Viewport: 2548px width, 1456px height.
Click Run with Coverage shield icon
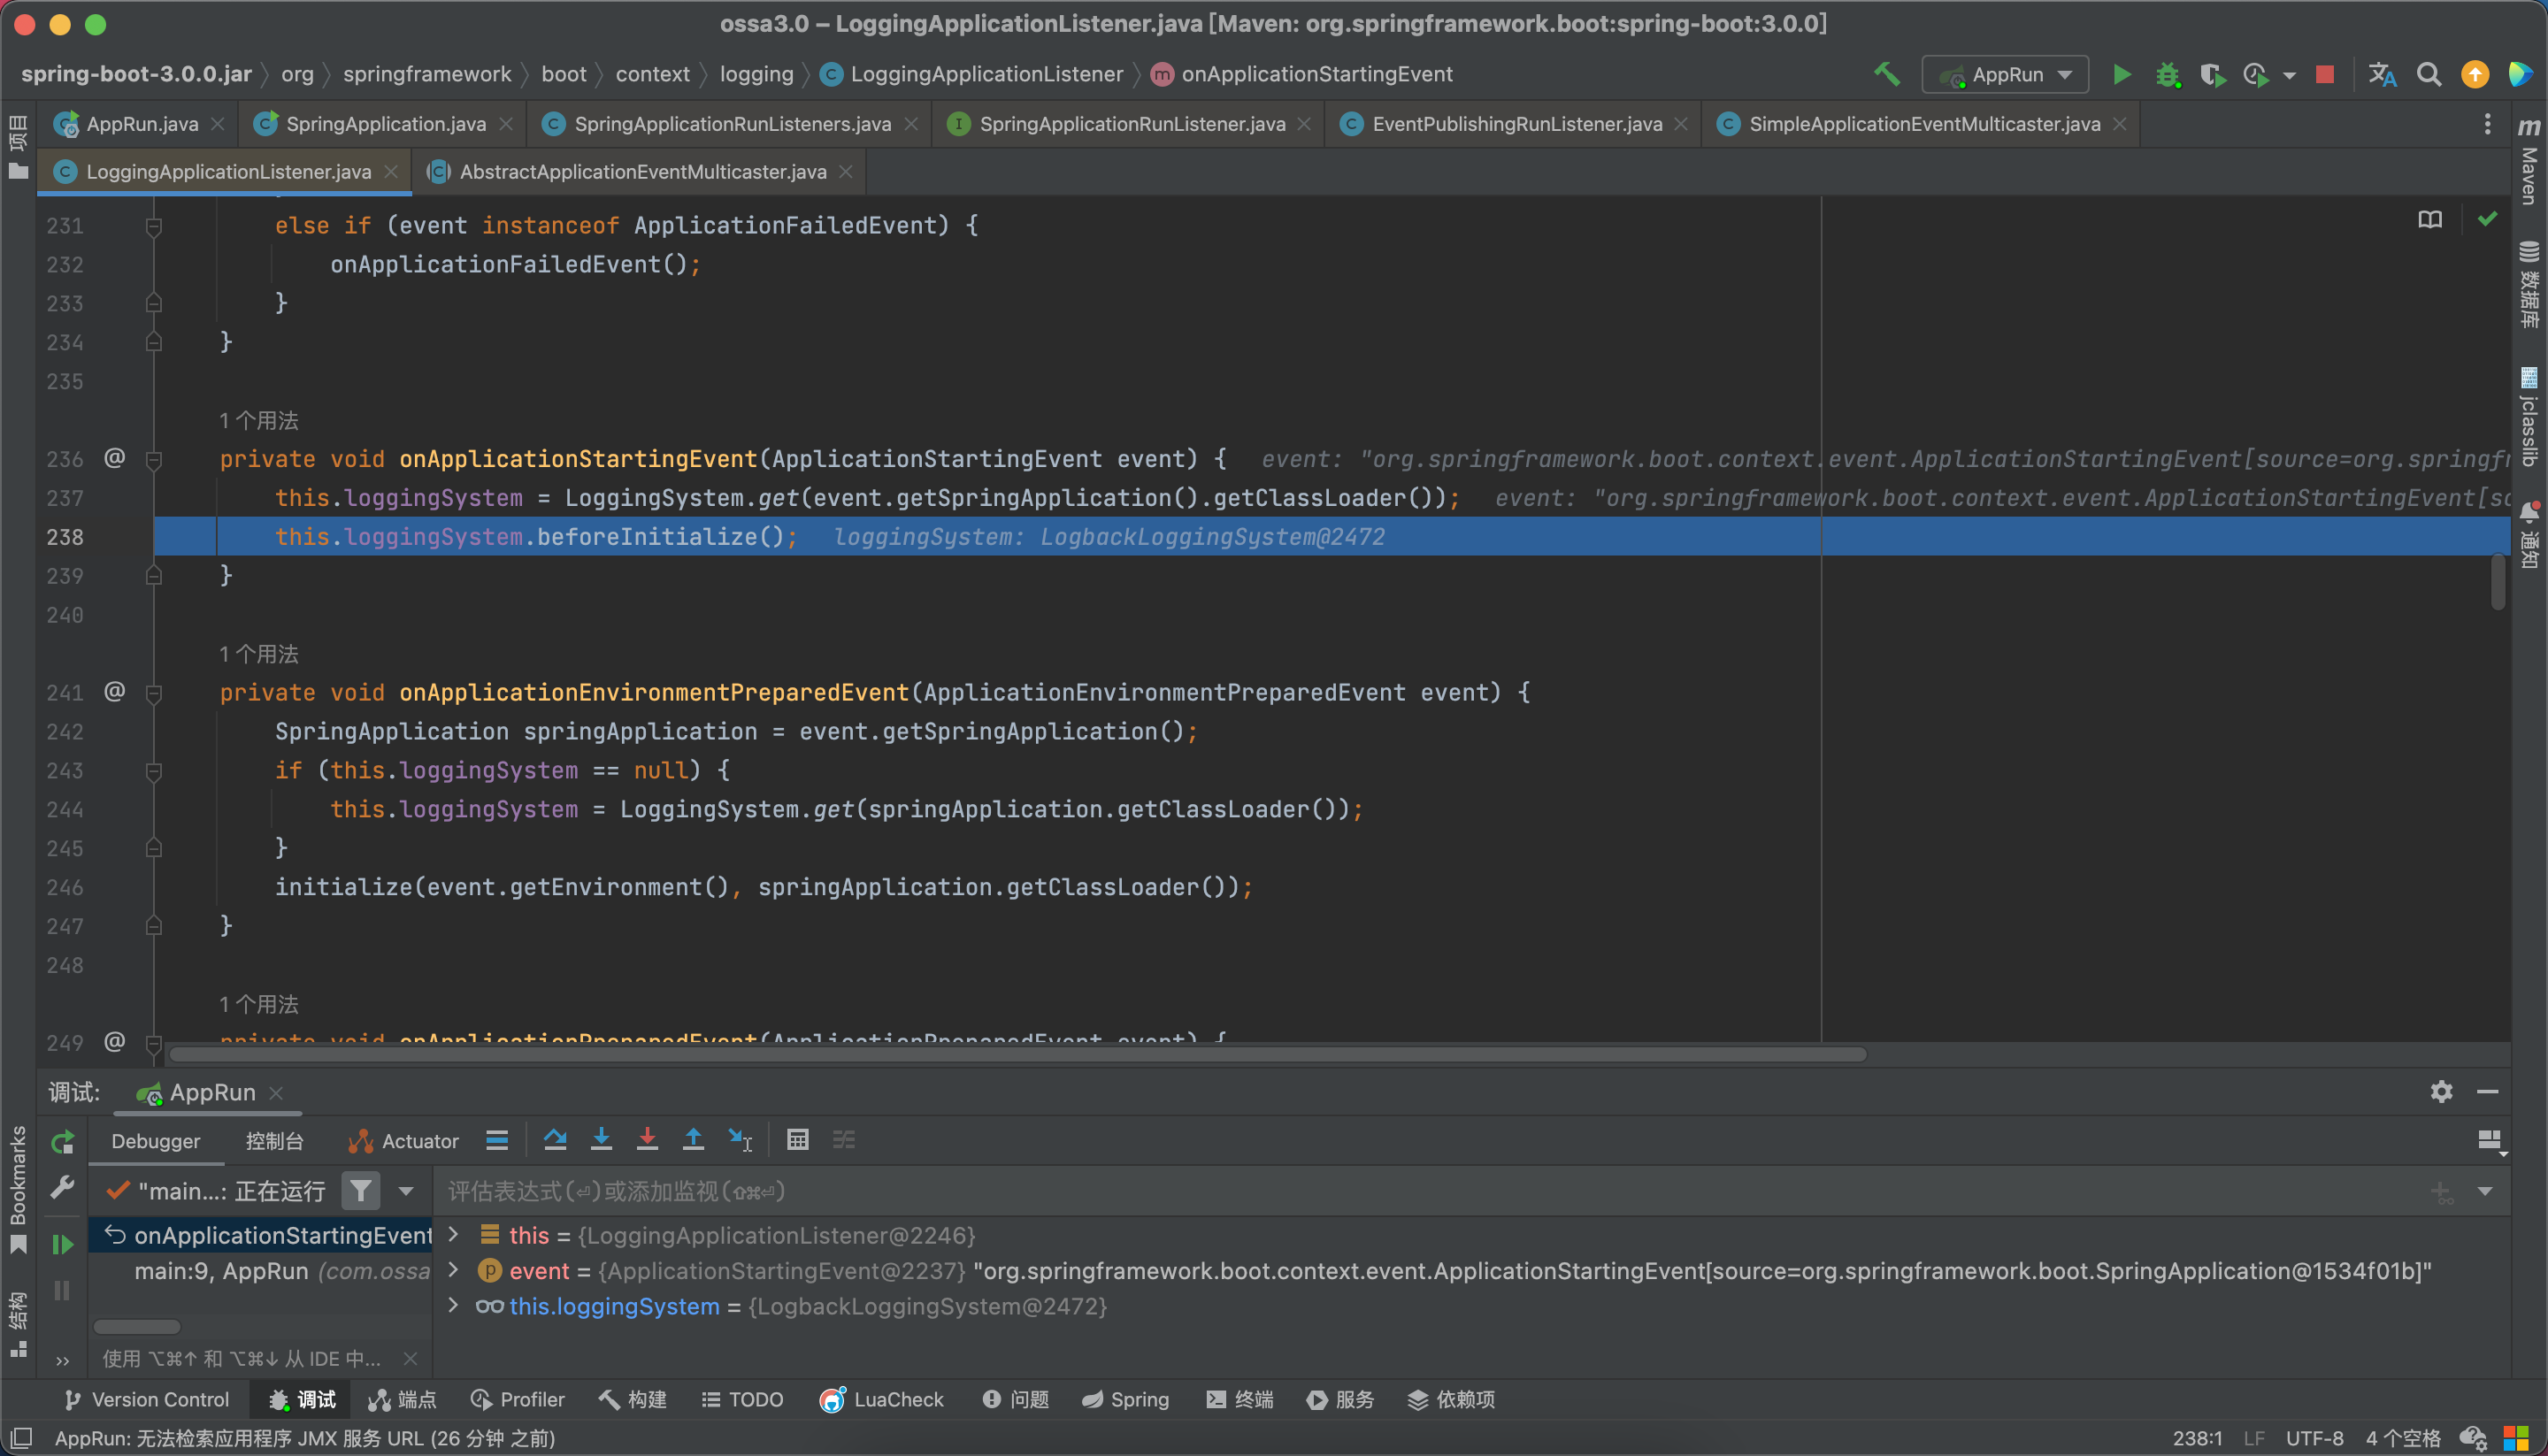[x=2212, y=75]
